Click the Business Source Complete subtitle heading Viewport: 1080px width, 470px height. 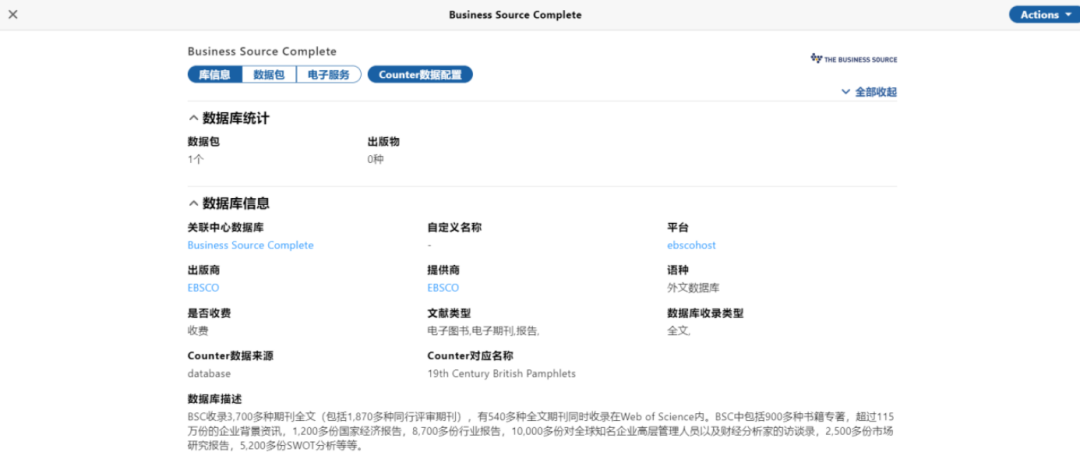click(x=262, y=52)
